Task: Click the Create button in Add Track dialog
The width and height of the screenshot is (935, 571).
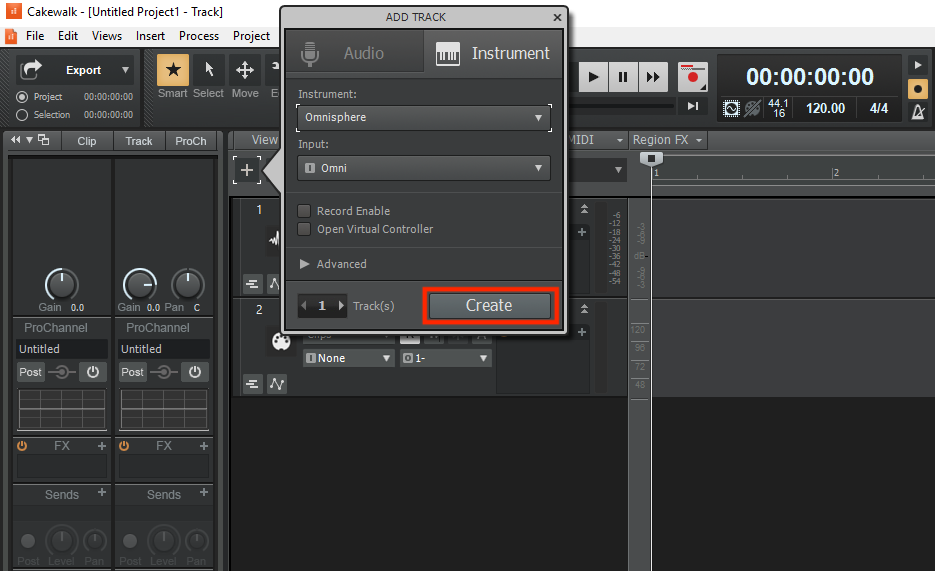Action: click(x=490, y=306)
